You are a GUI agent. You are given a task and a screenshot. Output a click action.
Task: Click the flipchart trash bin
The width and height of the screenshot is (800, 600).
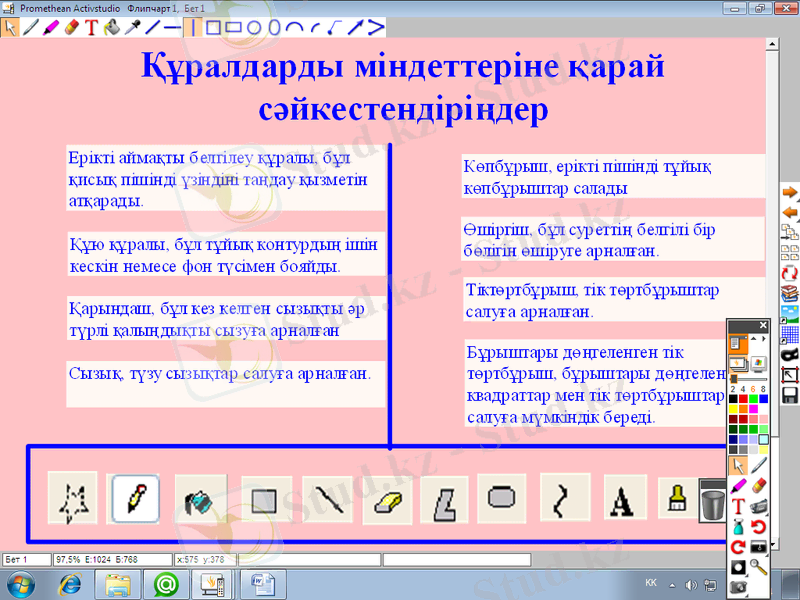click(712, 502)
